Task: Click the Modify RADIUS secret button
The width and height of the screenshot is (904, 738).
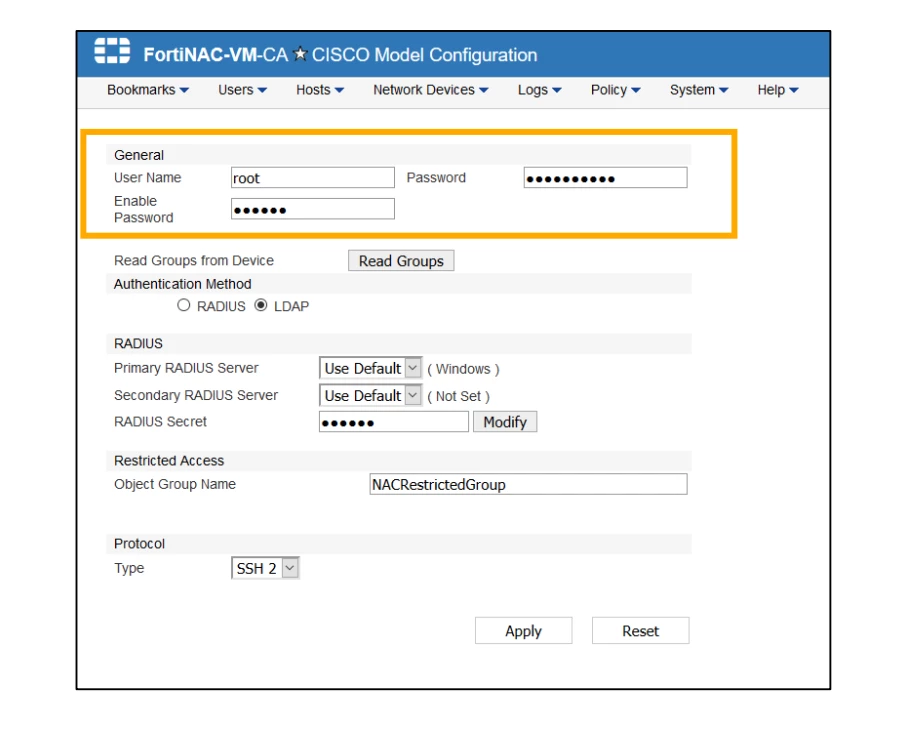Action: pyautogui.click(x=505, y=421)
